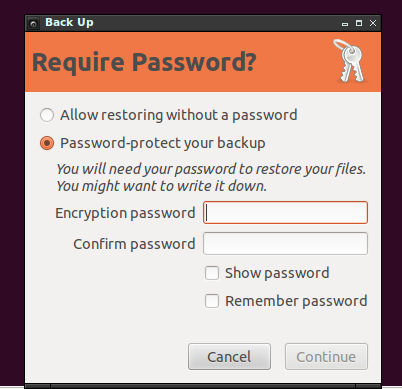Minimize the Back Up window
The height and width of the screenshot is (389, 402).
tap(345, 24)
